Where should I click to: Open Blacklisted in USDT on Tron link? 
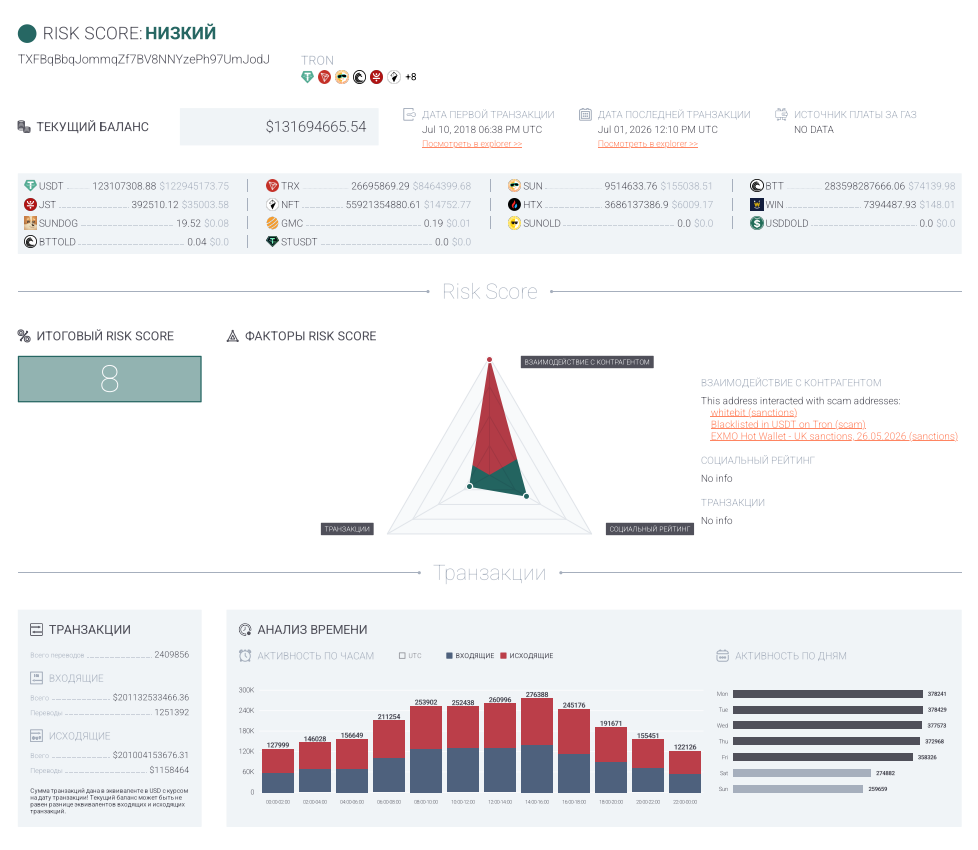tap(788, 424)
